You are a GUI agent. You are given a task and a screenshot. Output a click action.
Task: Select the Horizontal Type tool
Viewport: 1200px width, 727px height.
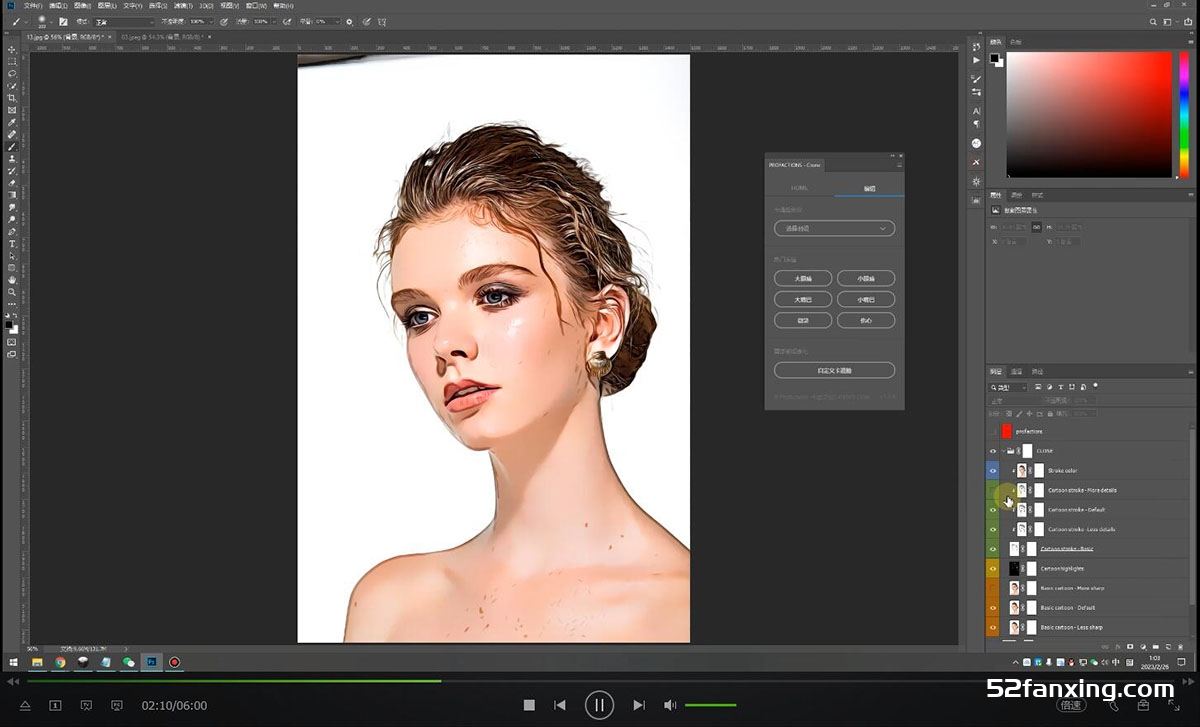(x=12, y=244)
